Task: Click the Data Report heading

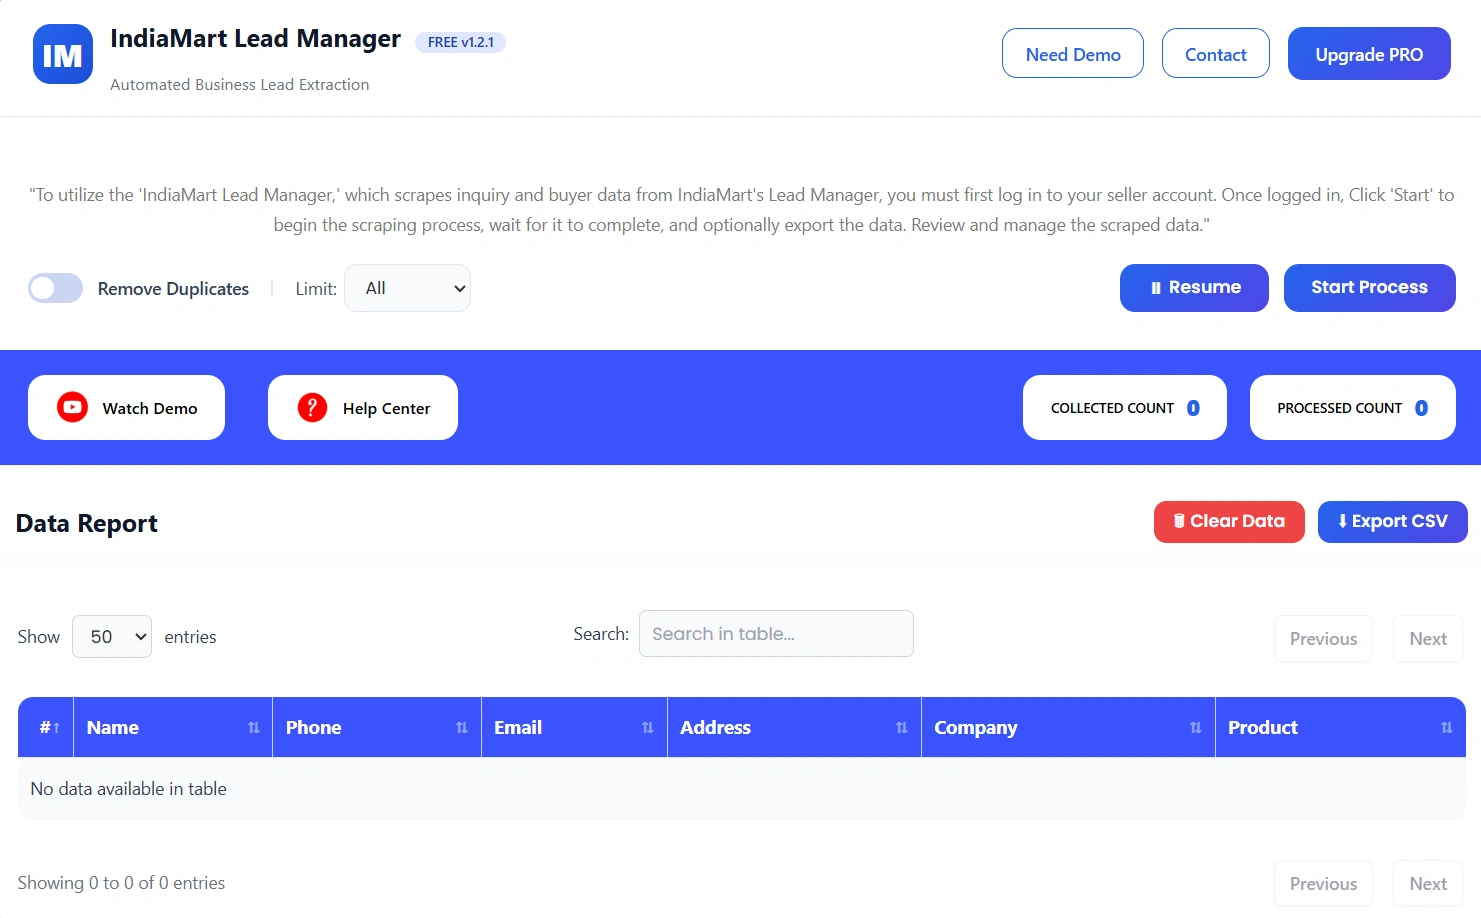Action: pyautogui.click(x=87, y=523)
